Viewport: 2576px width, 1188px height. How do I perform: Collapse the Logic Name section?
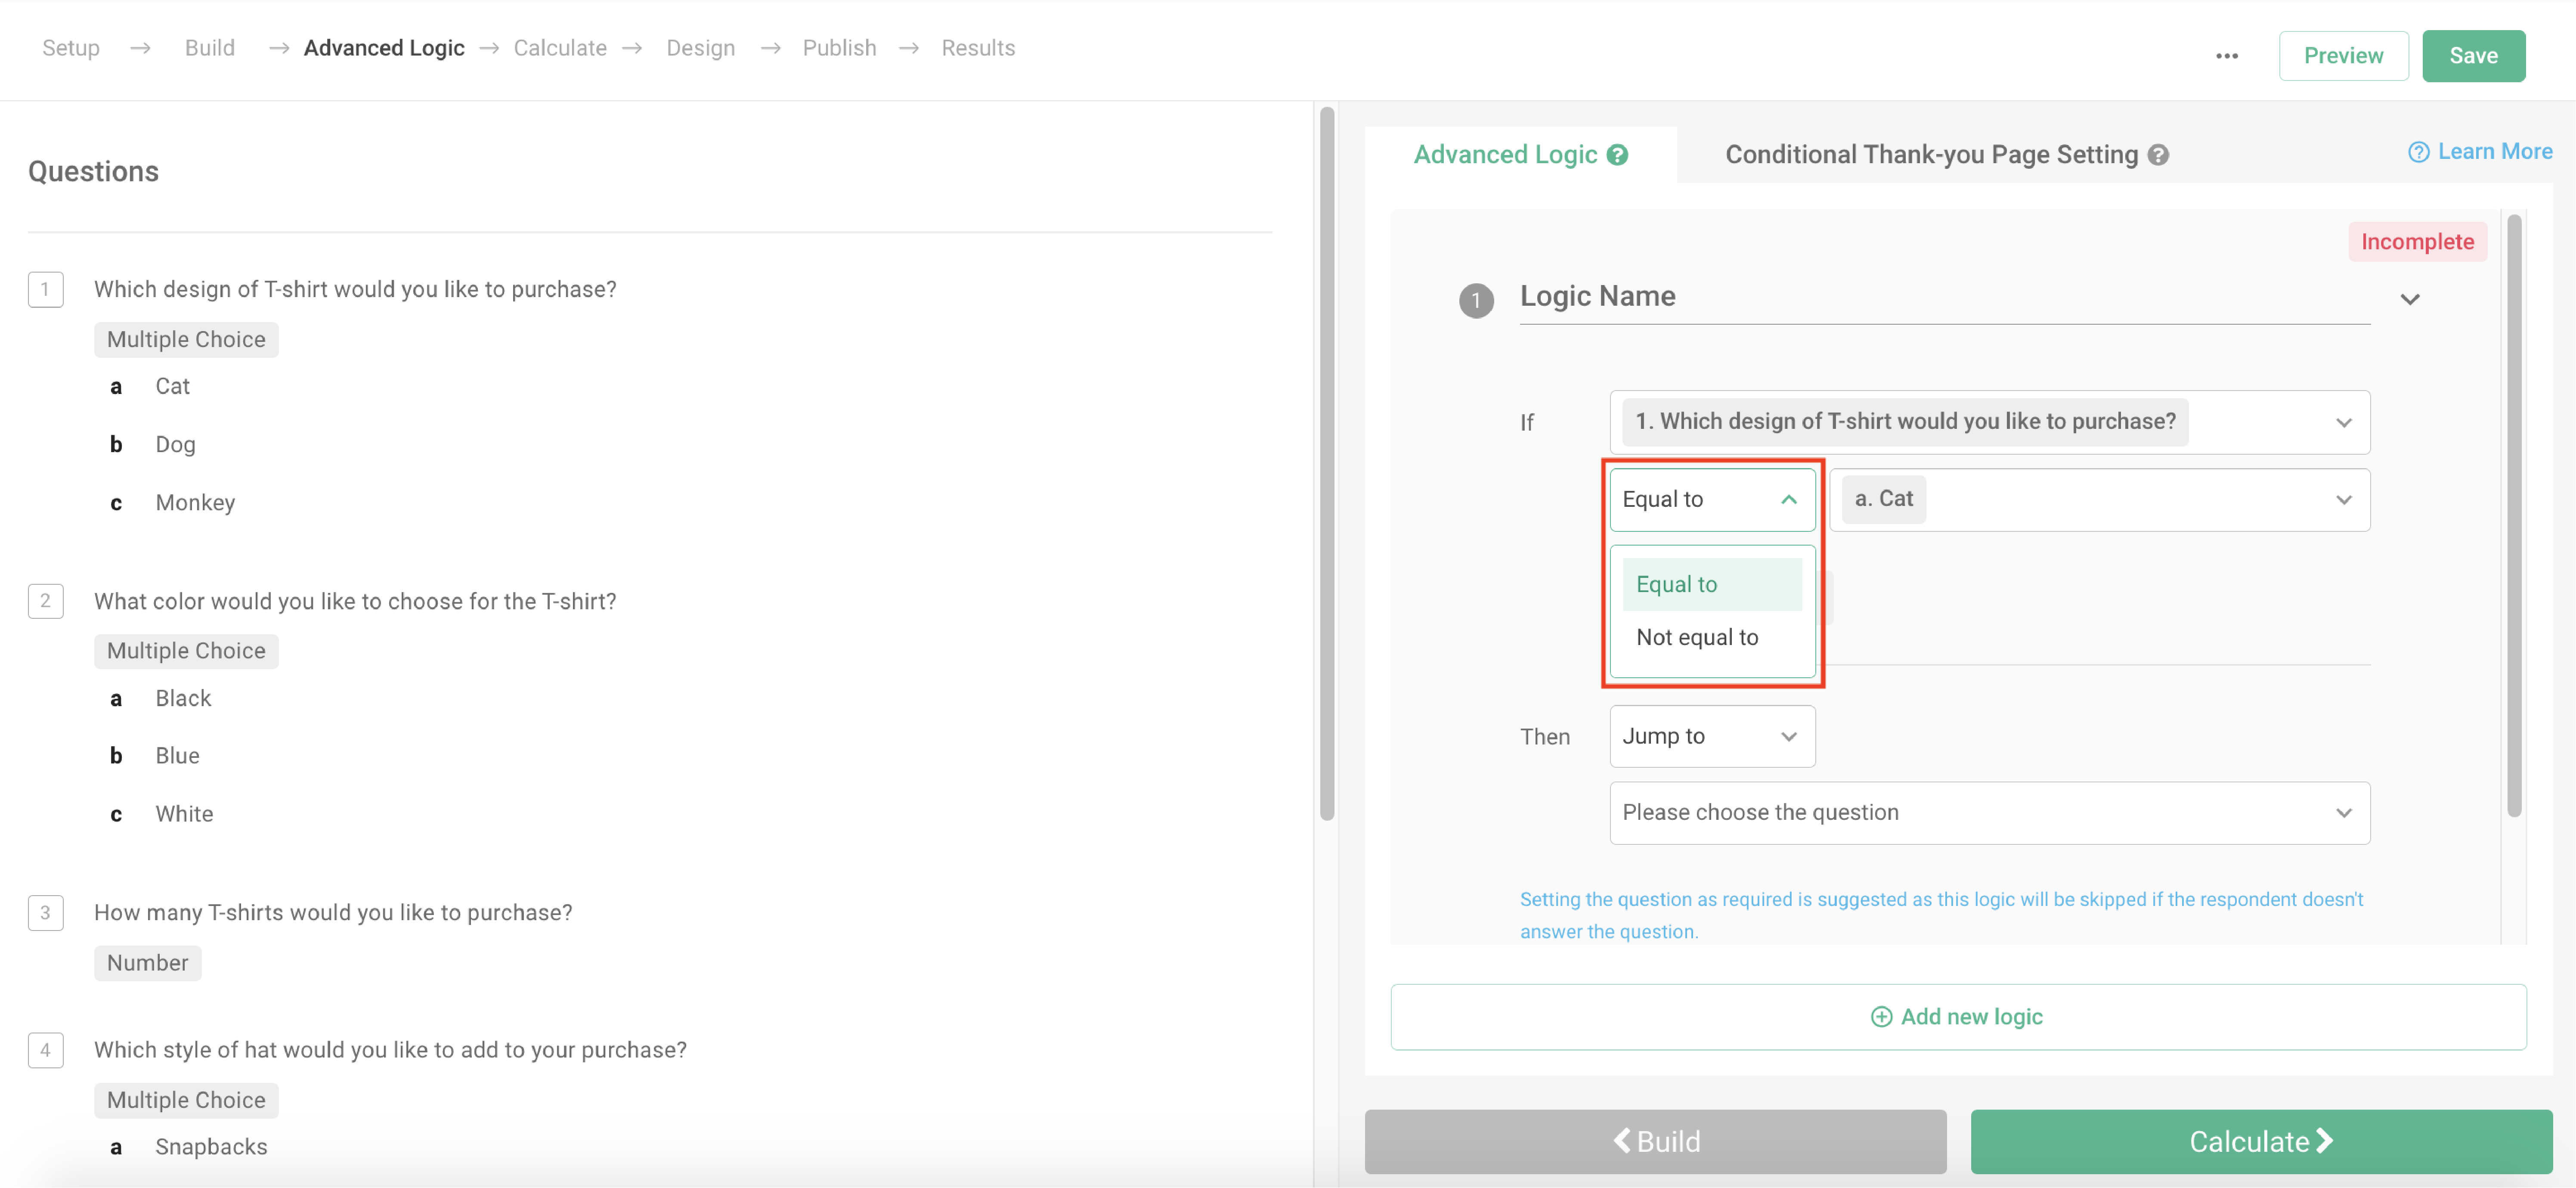click(2410, 298)
